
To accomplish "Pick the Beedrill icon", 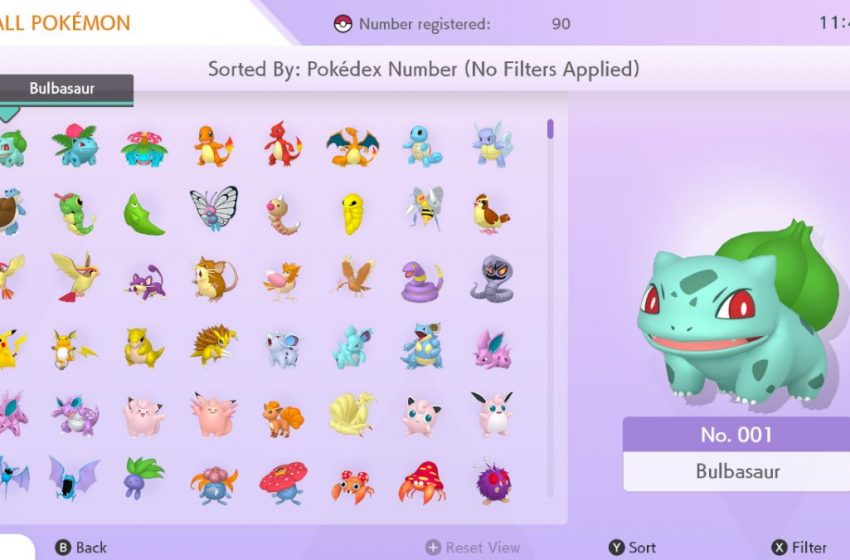I will point(425,208).
